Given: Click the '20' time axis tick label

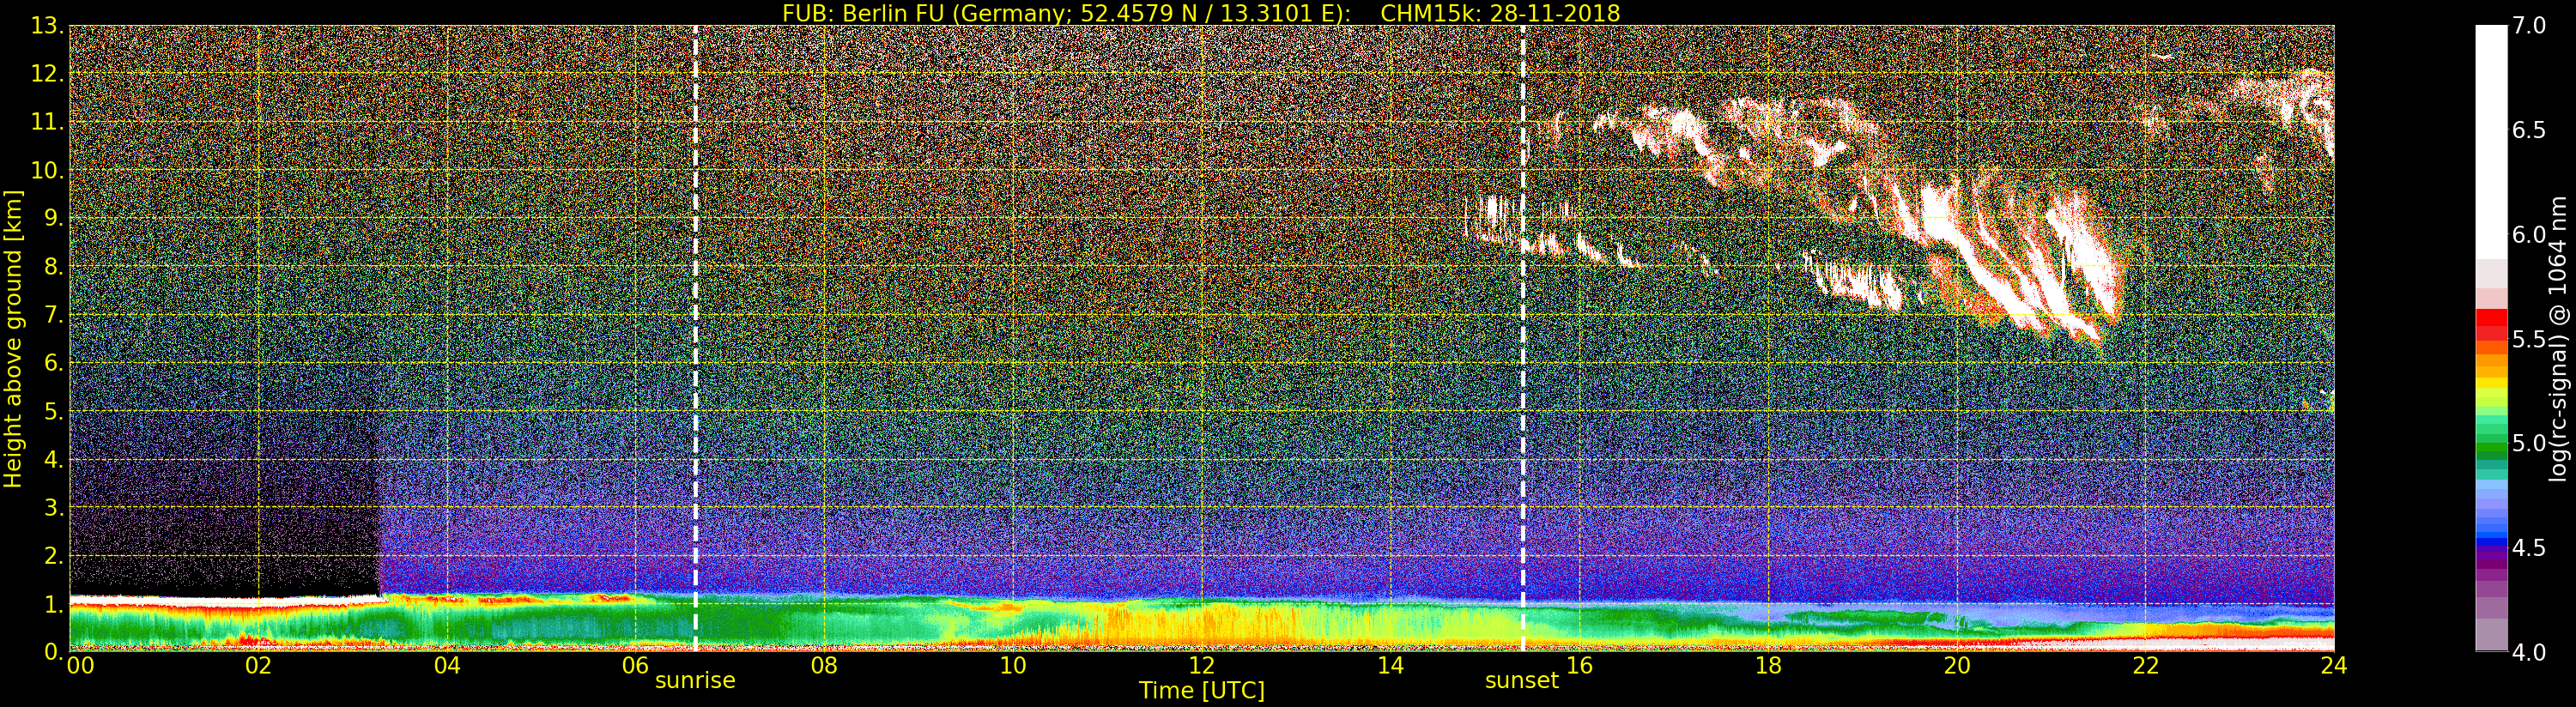Looking at the screenshot, I should coord(1957,666).
